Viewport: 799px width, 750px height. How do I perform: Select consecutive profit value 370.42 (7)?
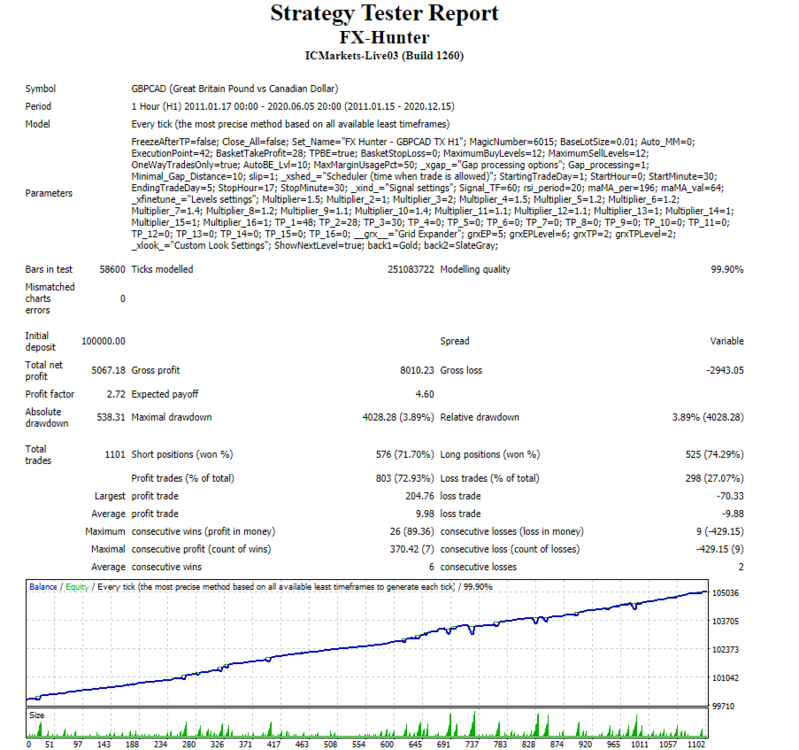click(410, 550)
